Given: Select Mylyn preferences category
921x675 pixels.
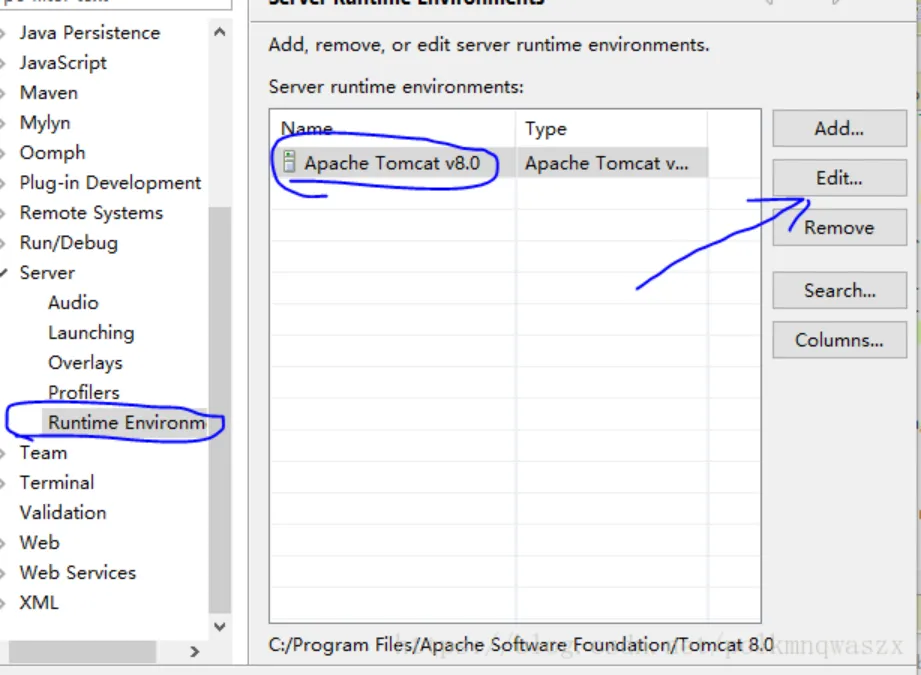Looking at the screenshot, I should click(x=45, y=122).
